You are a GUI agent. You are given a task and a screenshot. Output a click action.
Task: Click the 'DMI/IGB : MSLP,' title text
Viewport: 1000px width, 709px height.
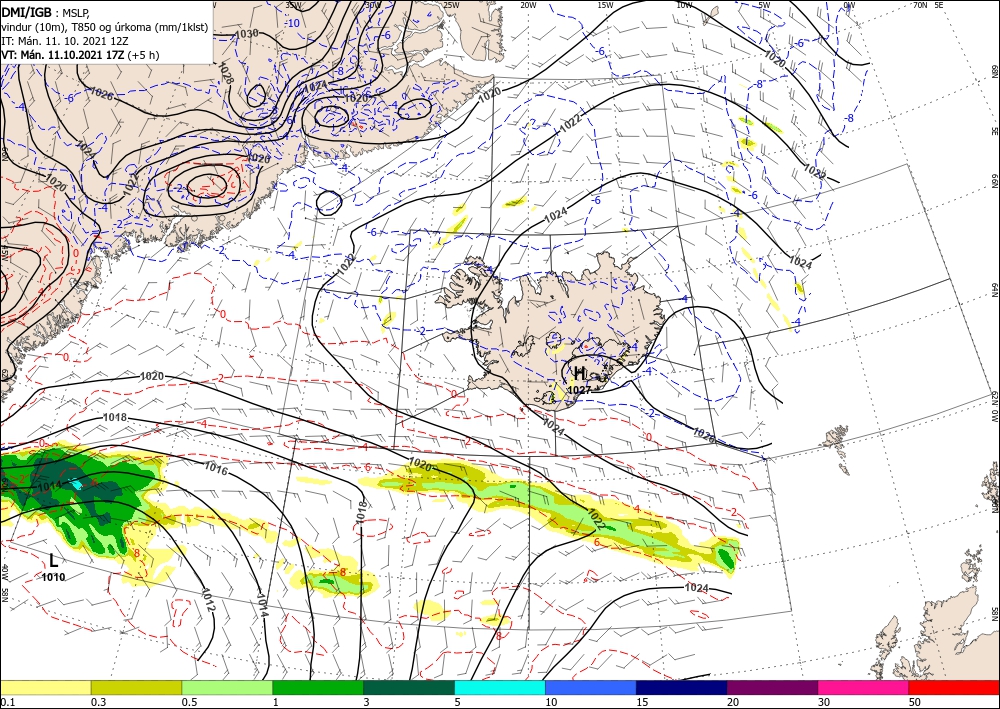pyautogui.click(x=46, y=12)
